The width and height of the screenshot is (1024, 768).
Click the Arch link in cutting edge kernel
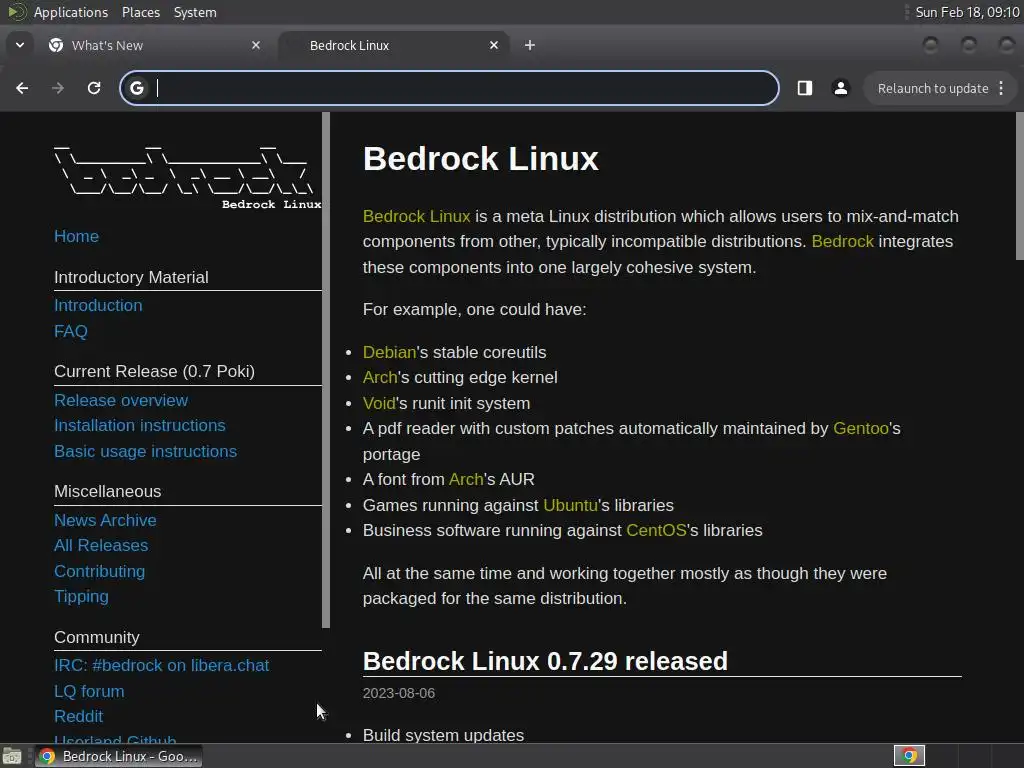point(379,377)
